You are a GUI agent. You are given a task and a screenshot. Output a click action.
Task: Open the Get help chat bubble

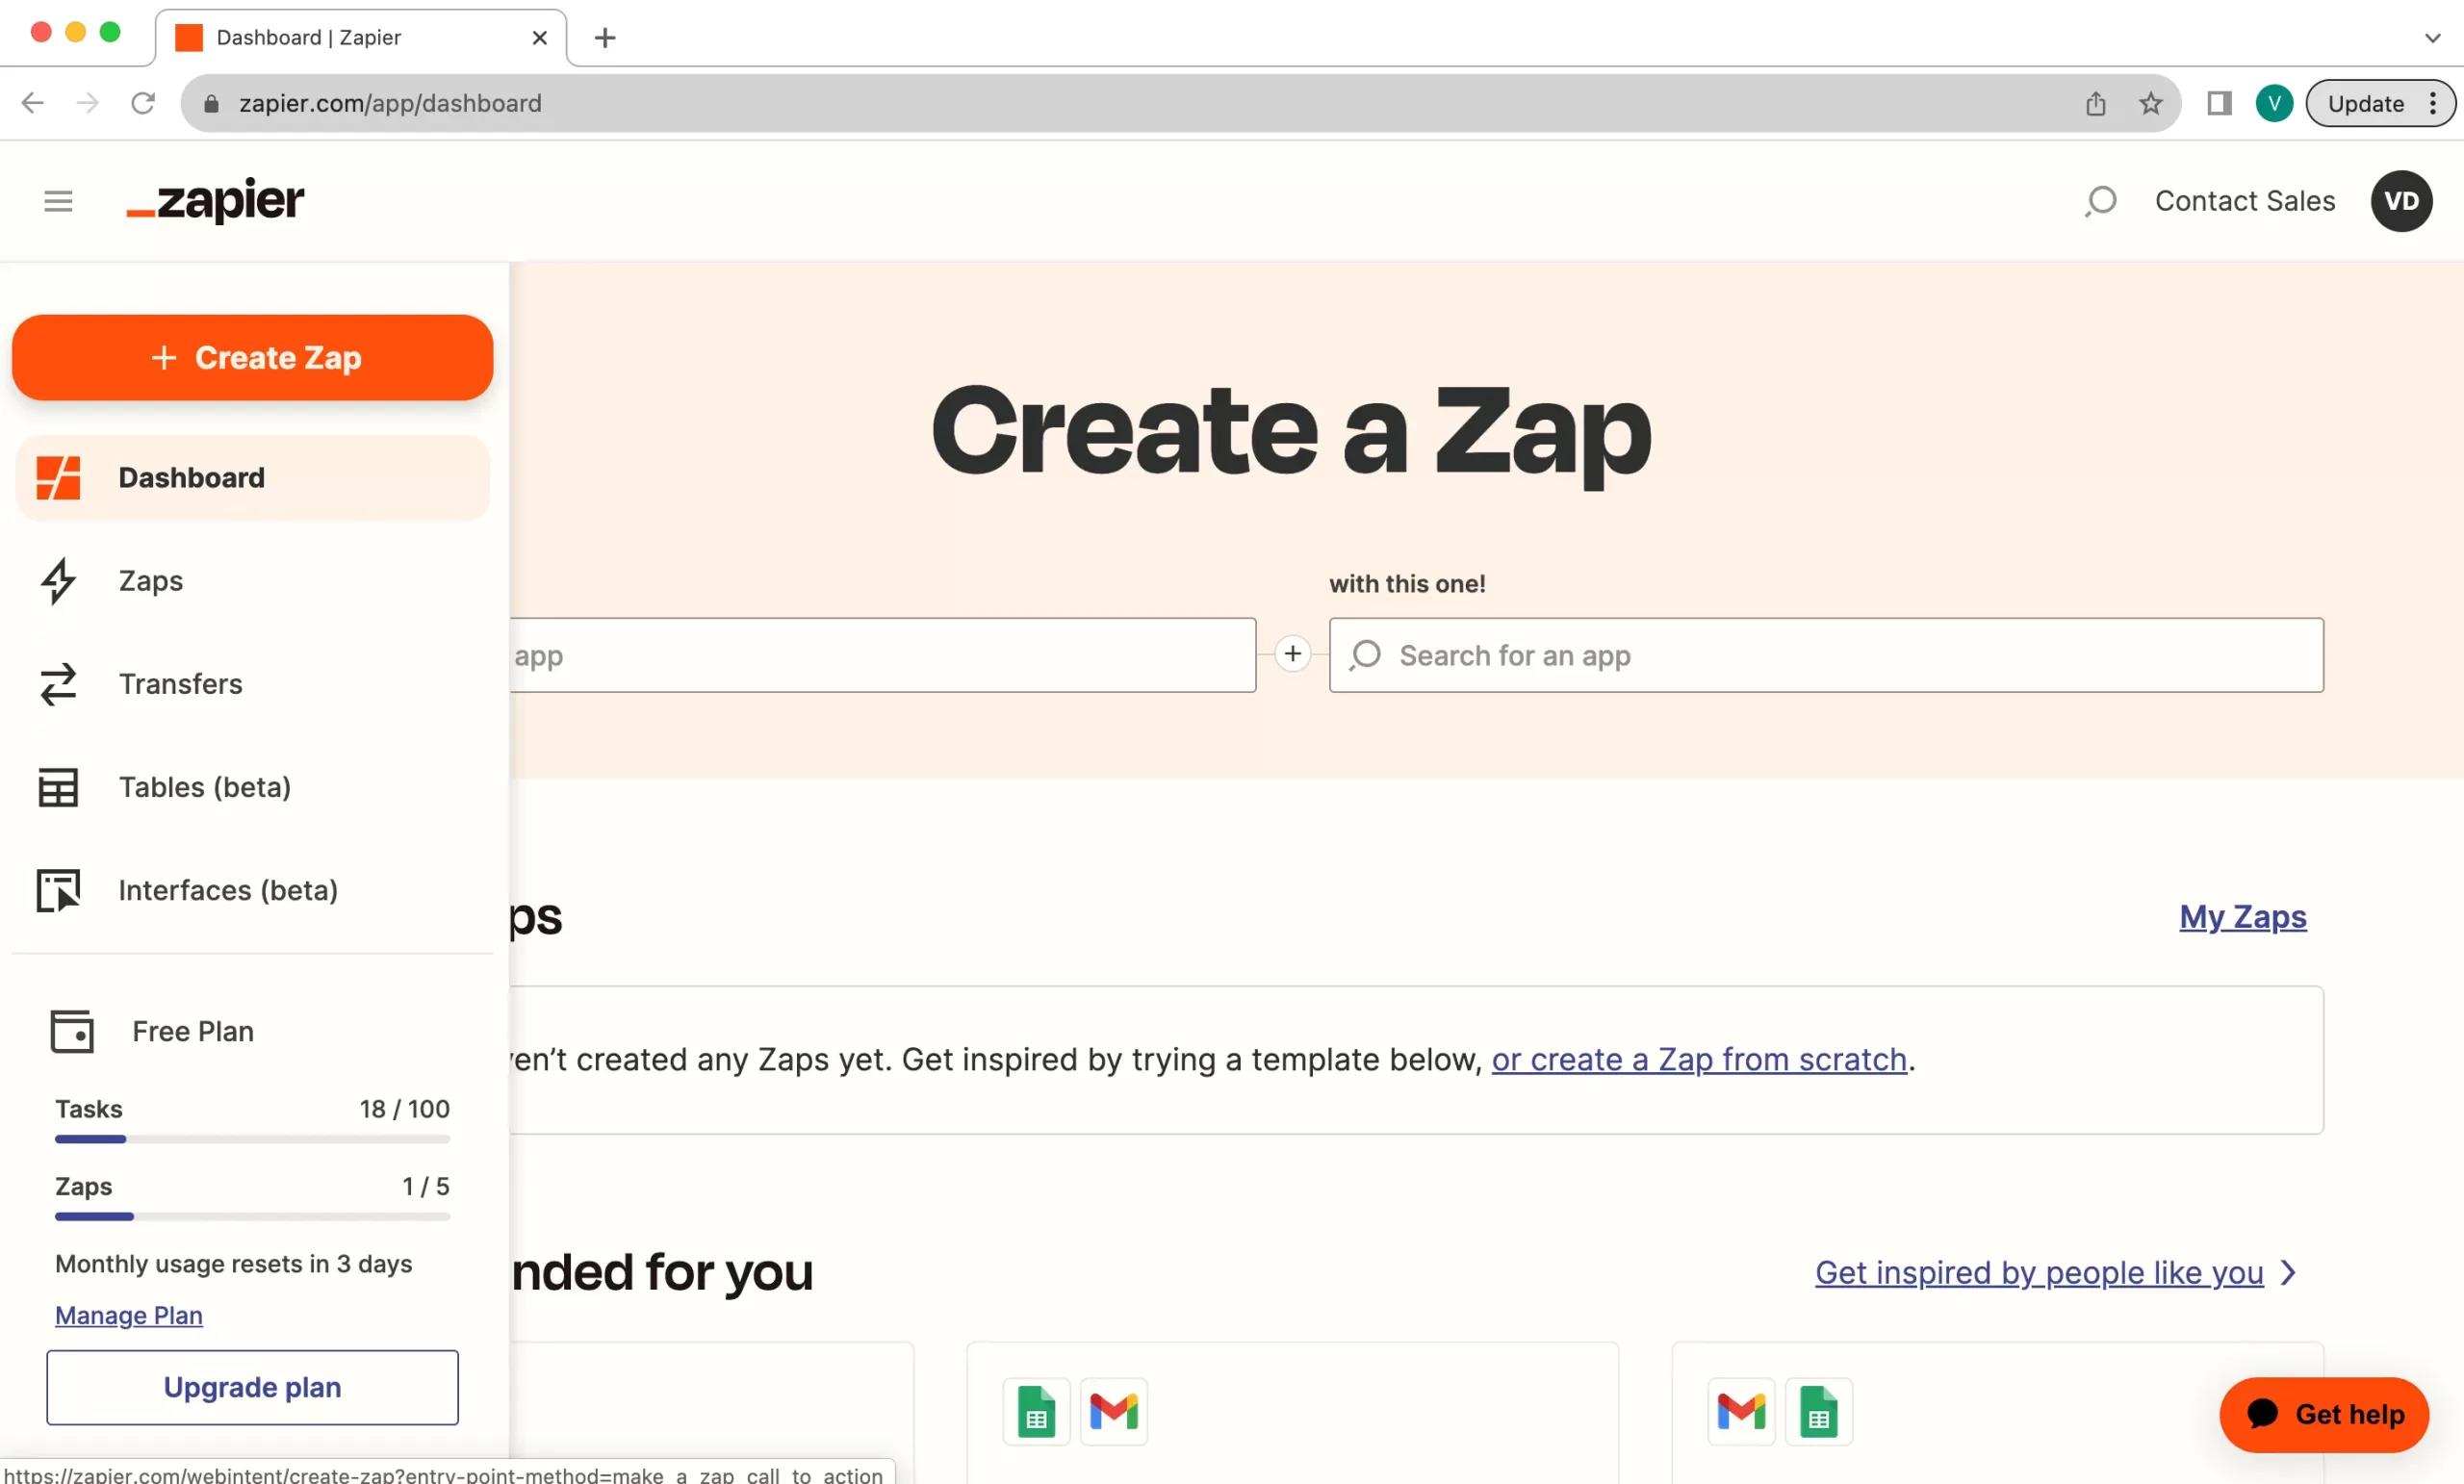click(x=2324, y=1414)
